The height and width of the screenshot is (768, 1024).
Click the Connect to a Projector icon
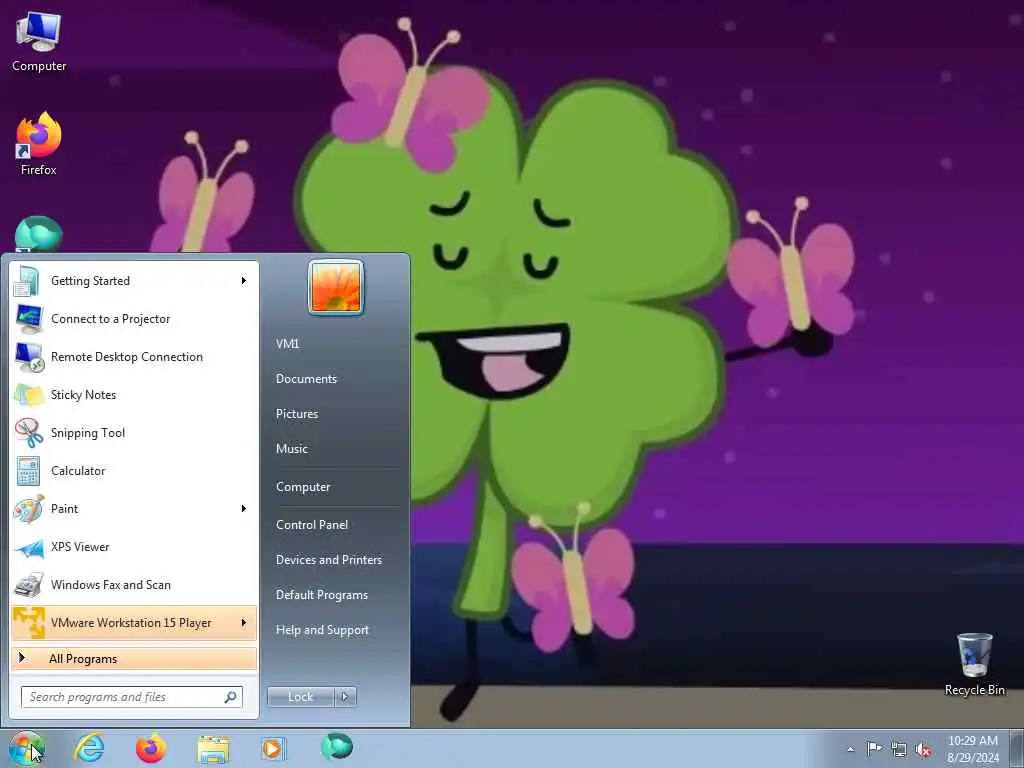(28, 319)
